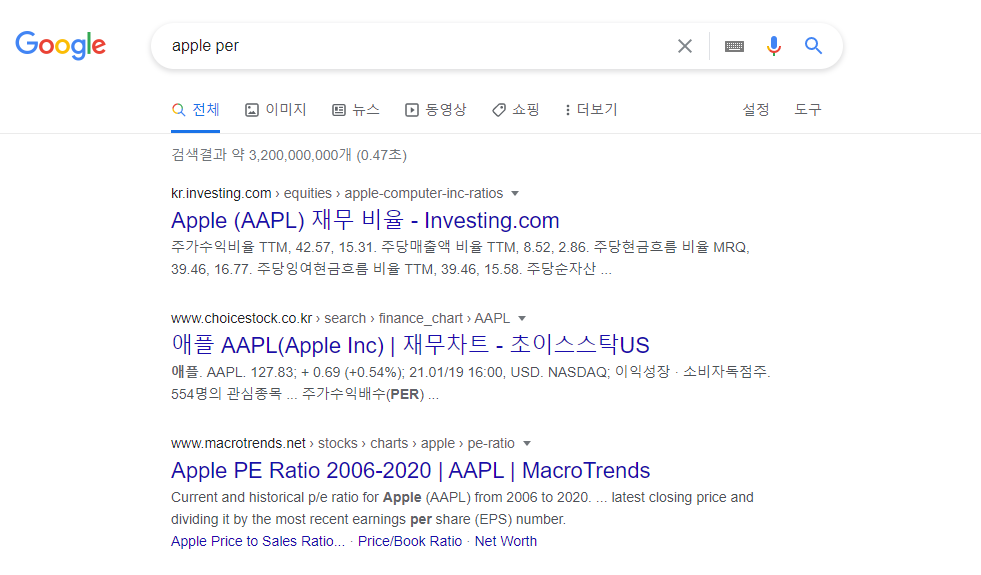Select the 전체 (All) tab
The image size is (981, 575).
[195, 110]
